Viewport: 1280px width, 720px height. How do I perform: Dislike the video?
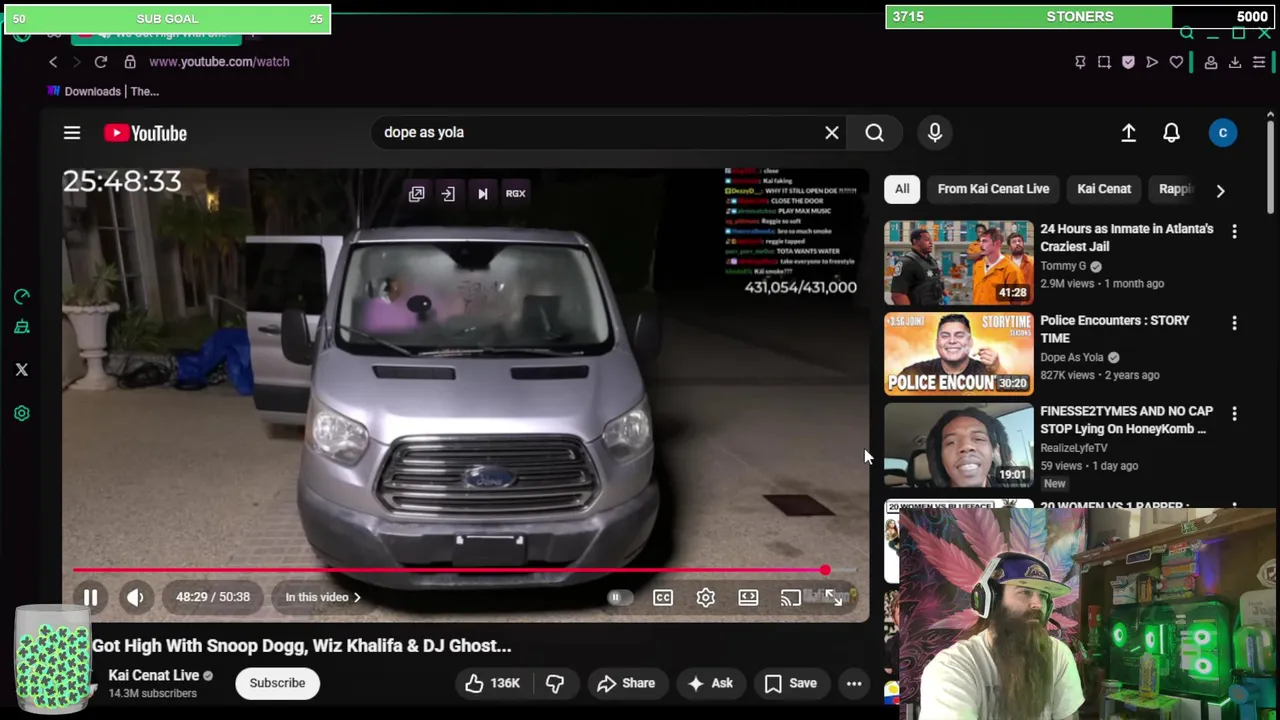pyautogui.click(x=555, y=683)
